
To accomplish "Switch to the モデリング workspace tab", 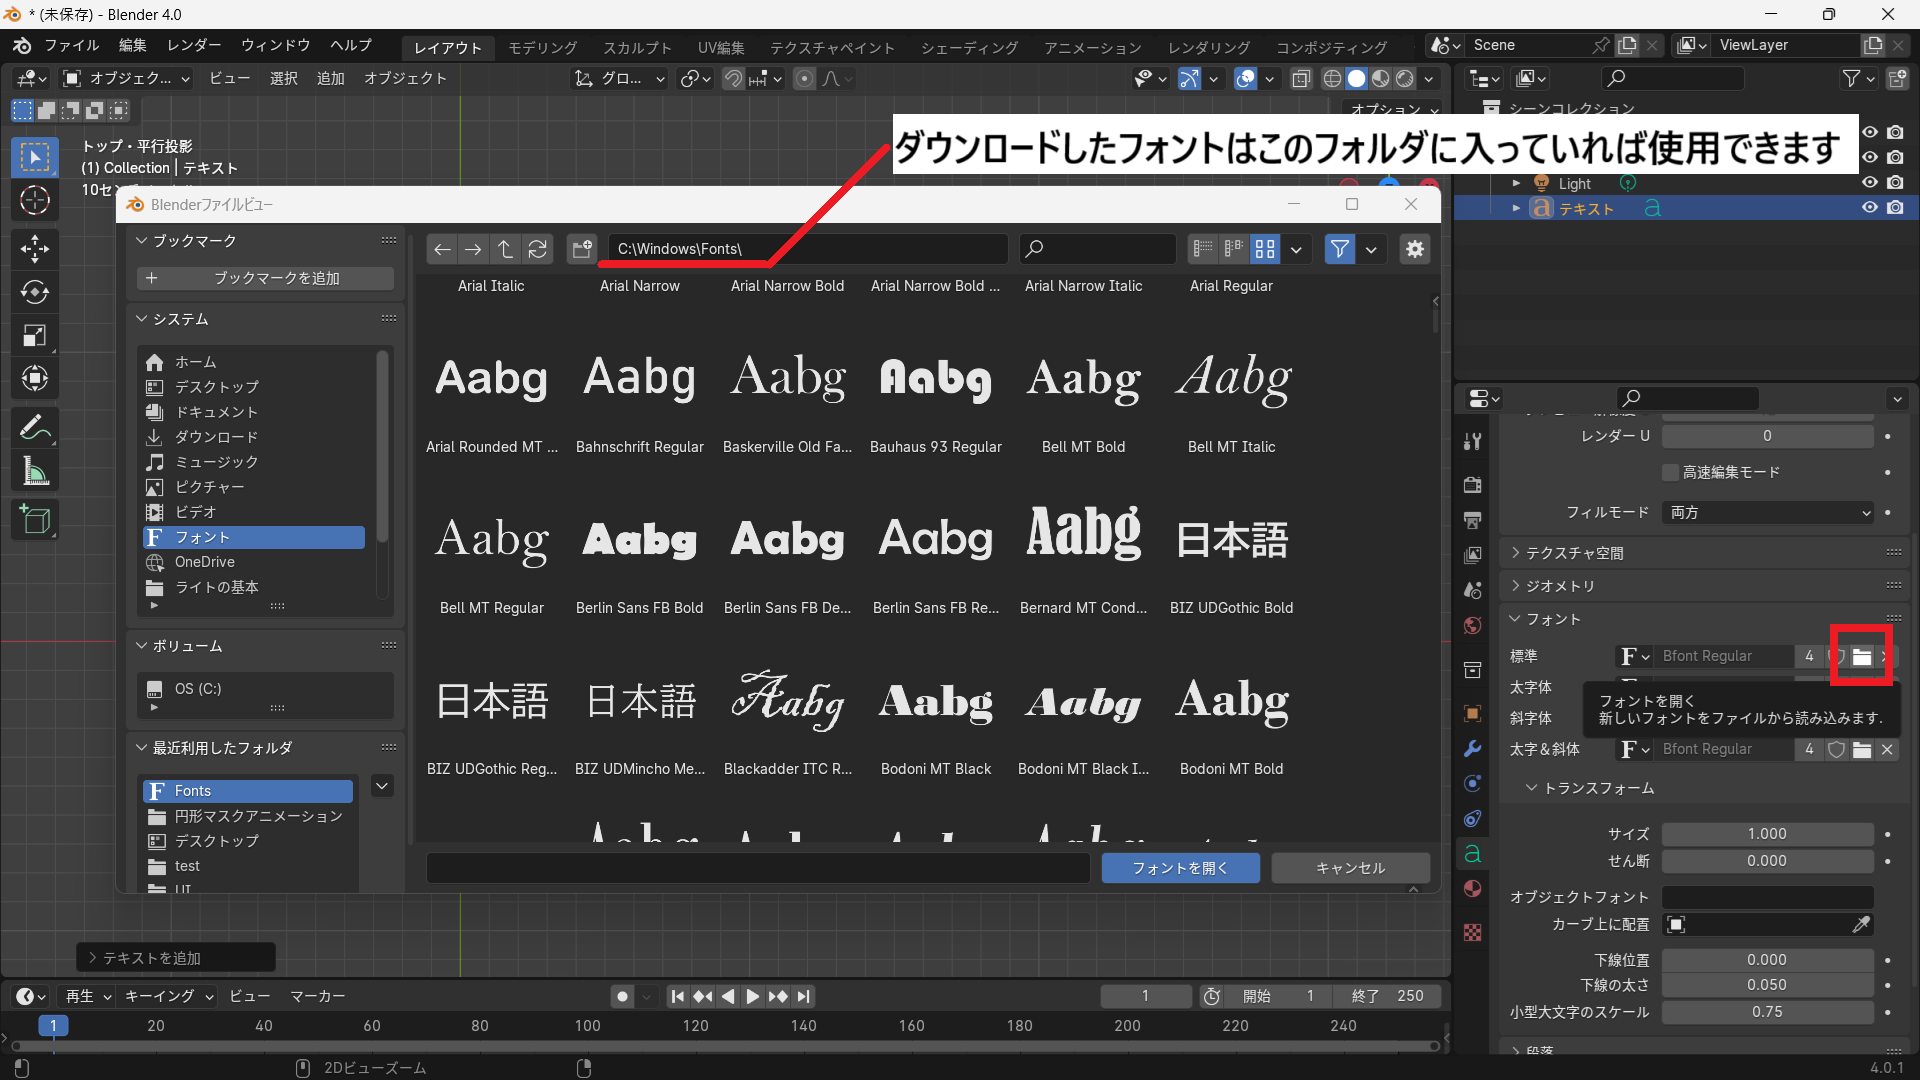I will point(542,48).
